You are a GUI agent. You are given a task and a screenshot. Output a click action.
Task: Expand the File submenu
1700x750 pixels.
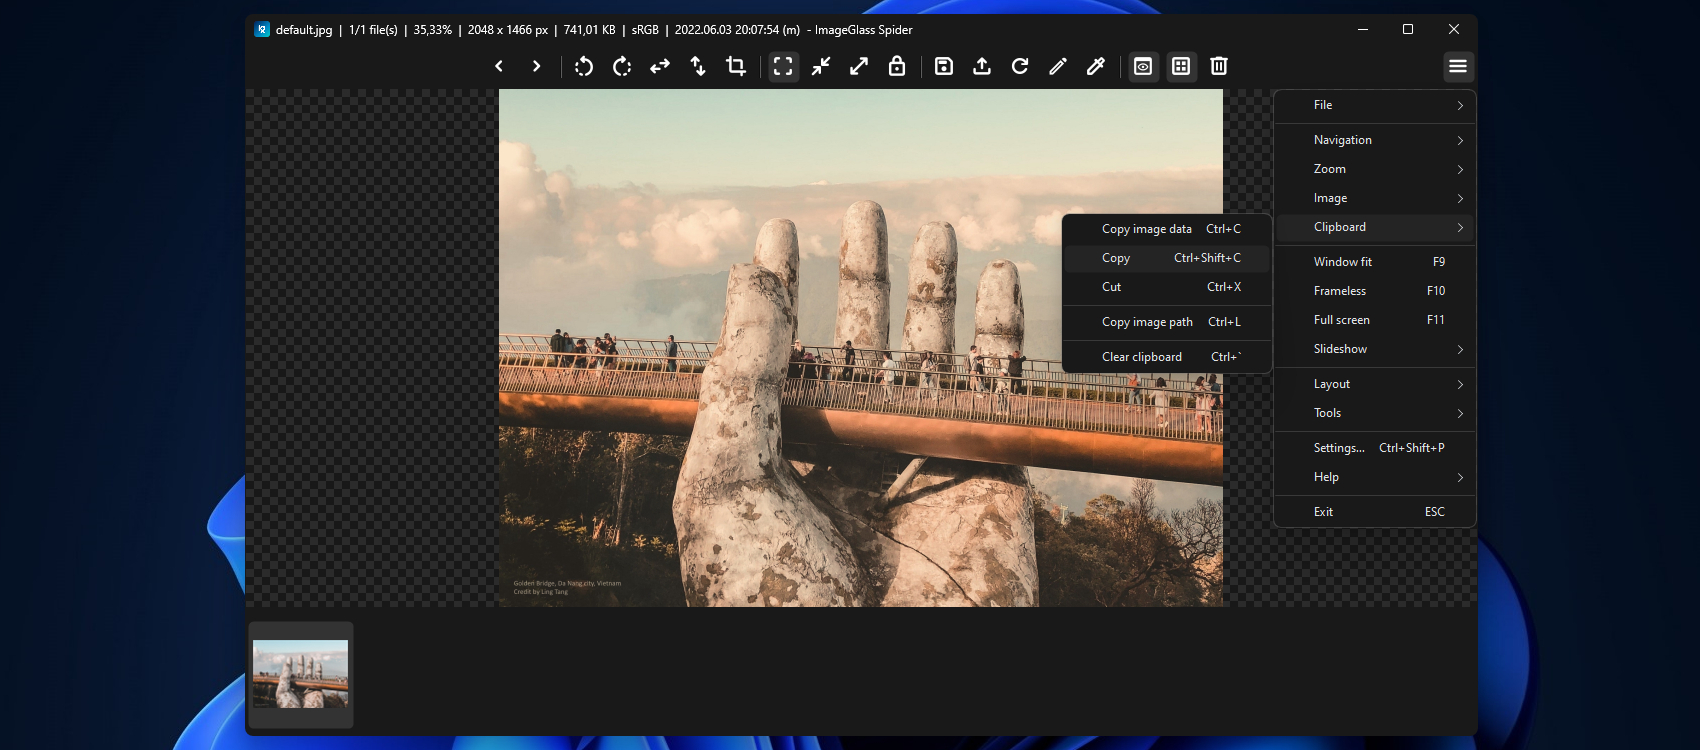[x=1375, y=105]
